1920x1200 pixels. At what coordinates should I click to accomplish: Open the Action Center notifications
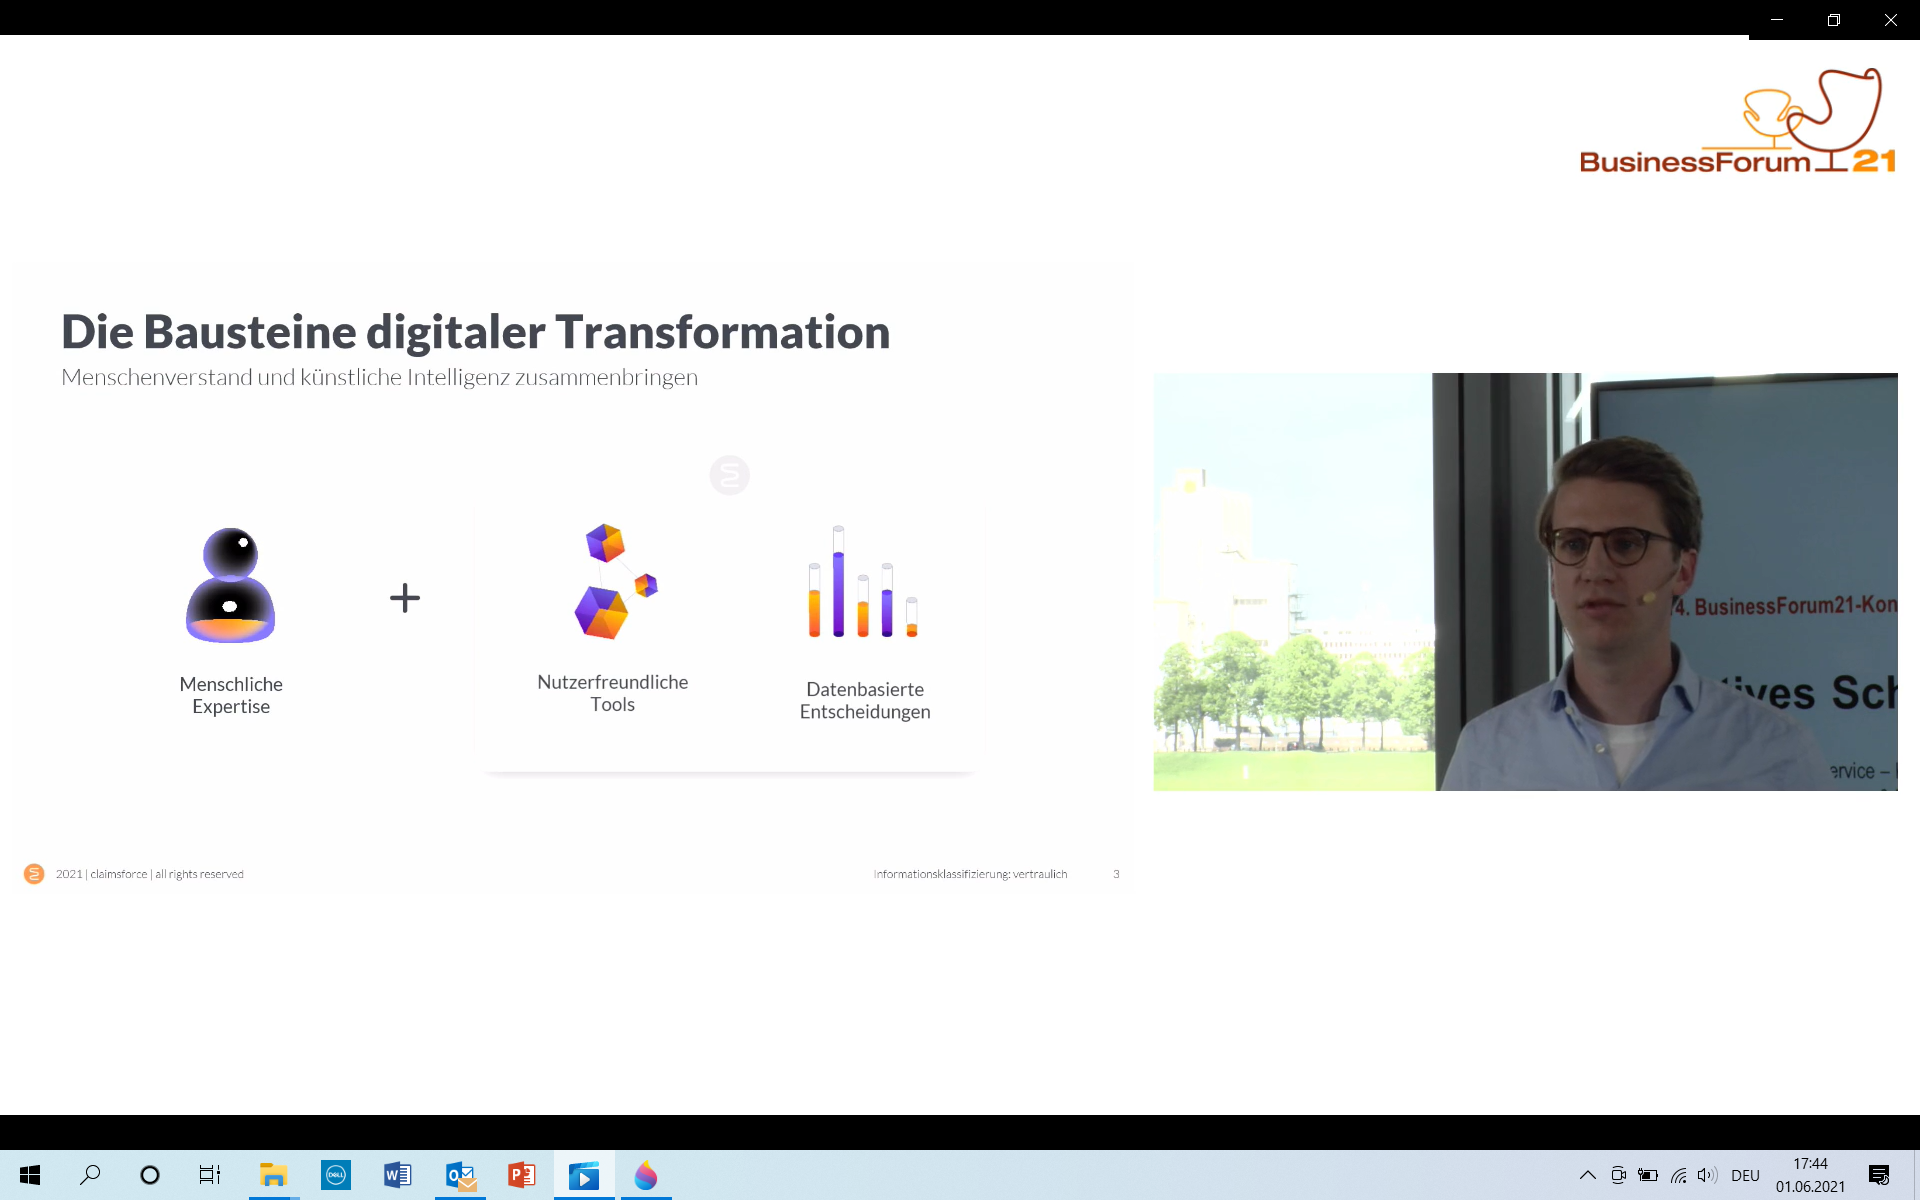coord(1879,1175)
